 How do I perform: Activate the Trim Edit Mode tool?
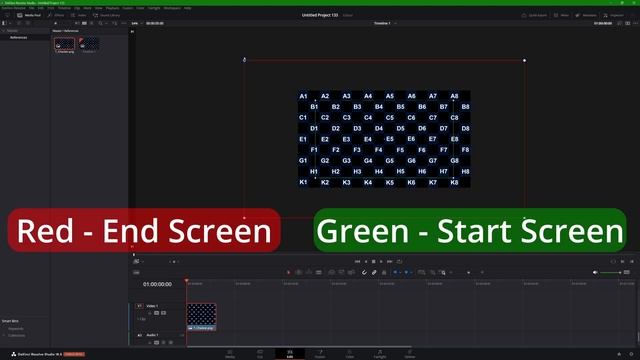pyautogui.click(x=299, y=272)
